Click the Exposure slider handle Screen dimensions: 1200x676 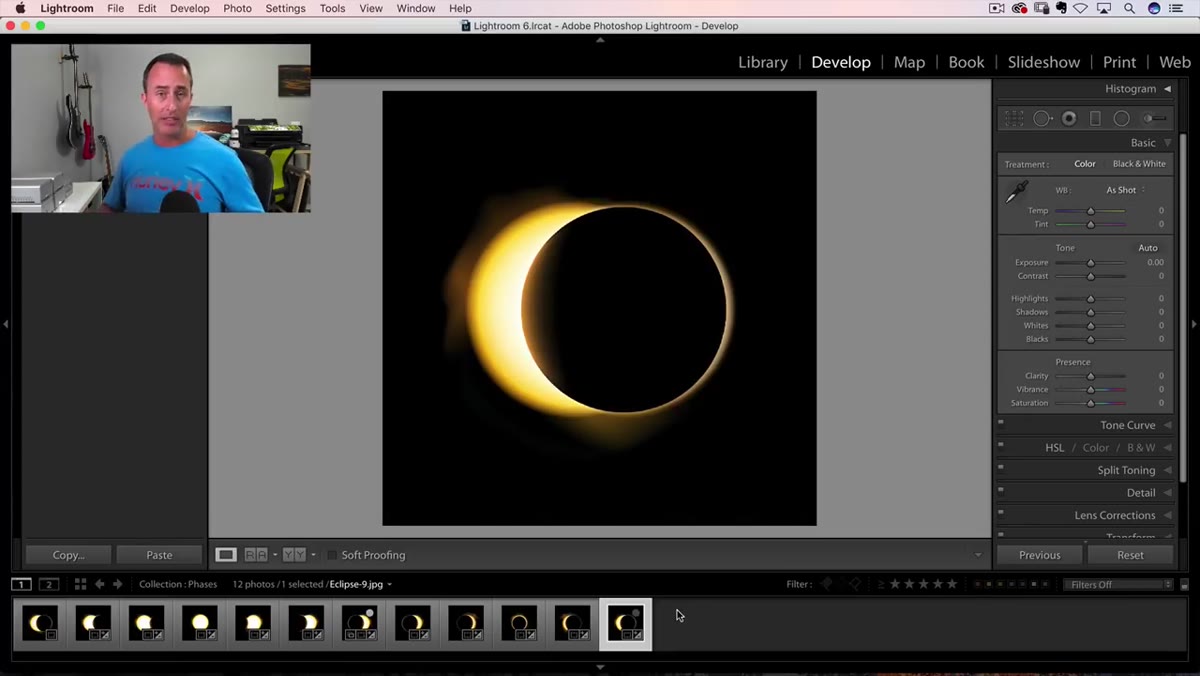click(1091, 263)
